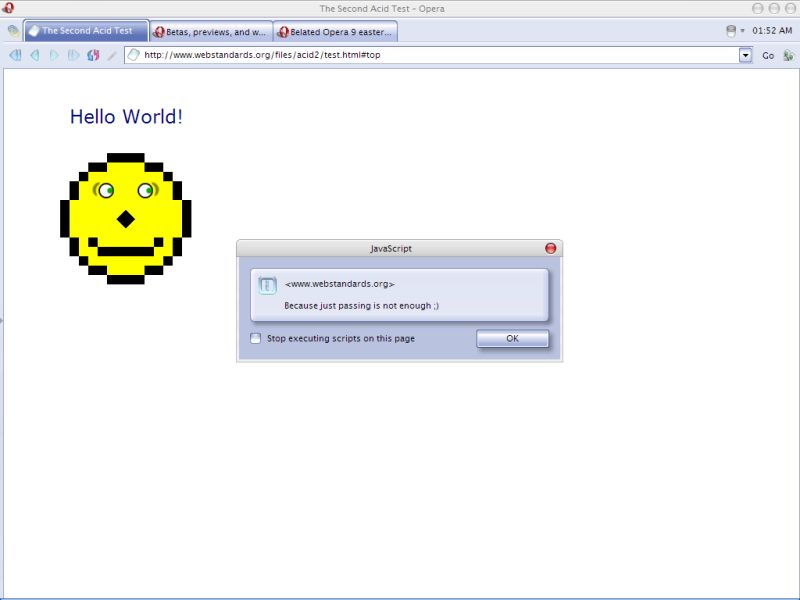Go back using the Back arrow
800x600 pixels.
[x=35, y=55]
